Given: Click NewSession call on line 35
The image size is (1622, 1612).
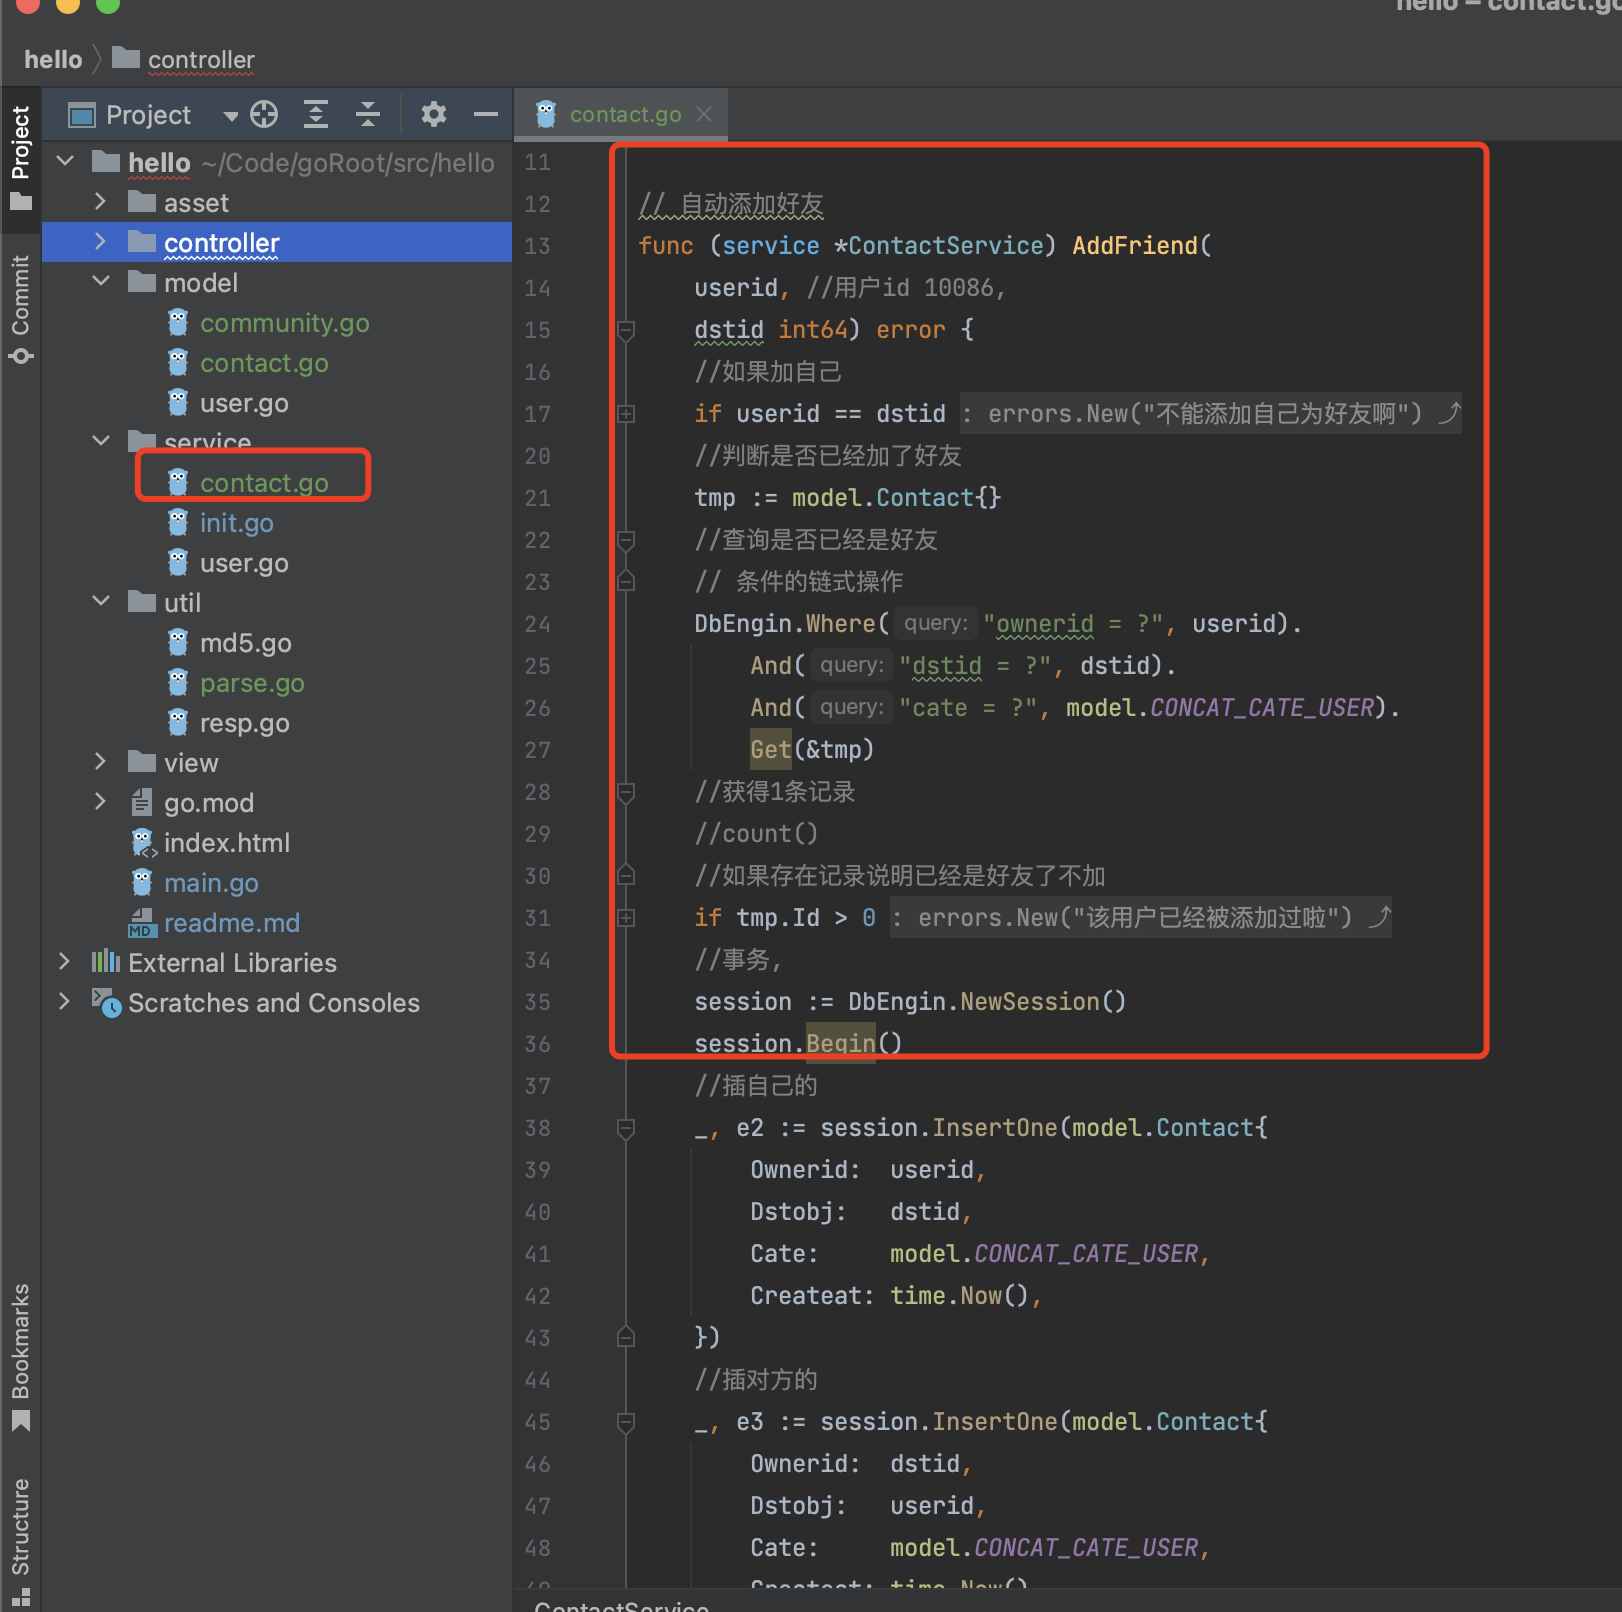Looking at the screenshot, I should click(x=1030, y=1002).
